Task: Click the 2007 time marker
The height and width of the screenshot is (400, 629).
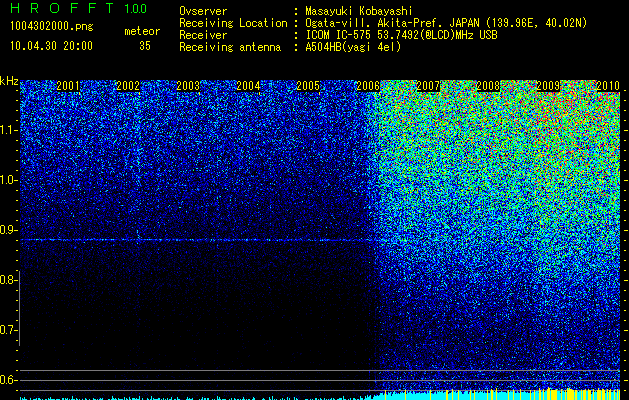Action: pyautogui.click(x=428, y=86)
